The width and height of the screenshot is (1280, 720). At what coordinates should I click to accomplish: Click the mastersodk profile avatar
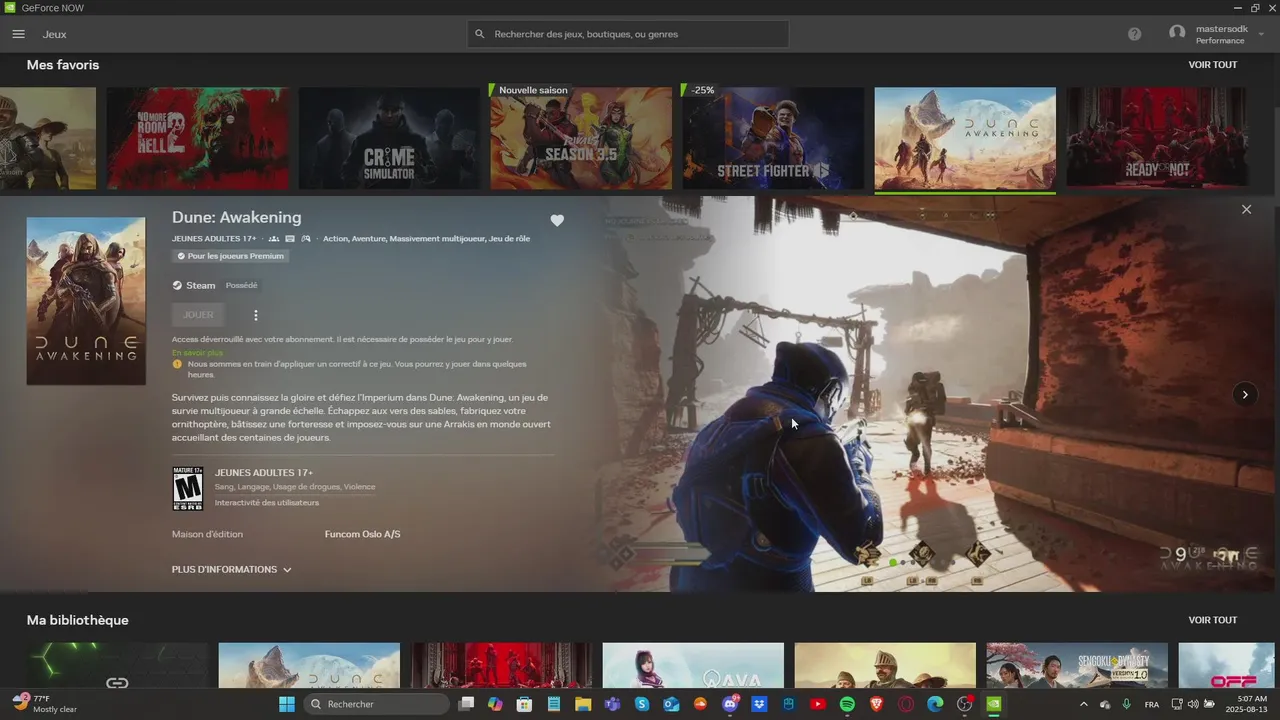(1177, 33)
